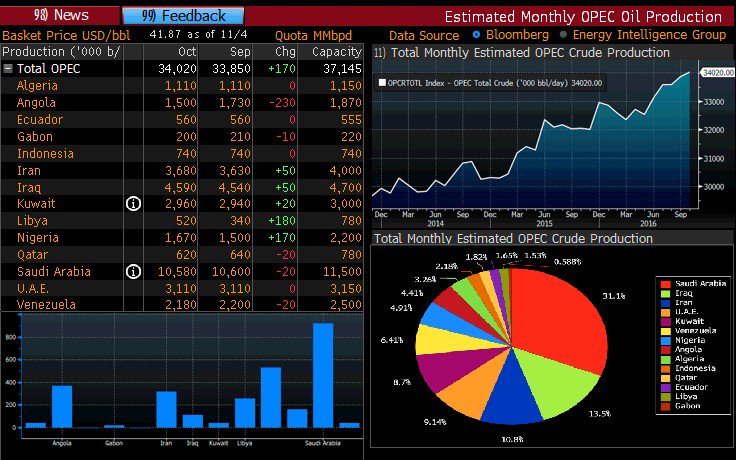The height and width of the screenshot is (460, 736).
Task: Select the Libya row name in the table
Action: (x=32, y=221)
